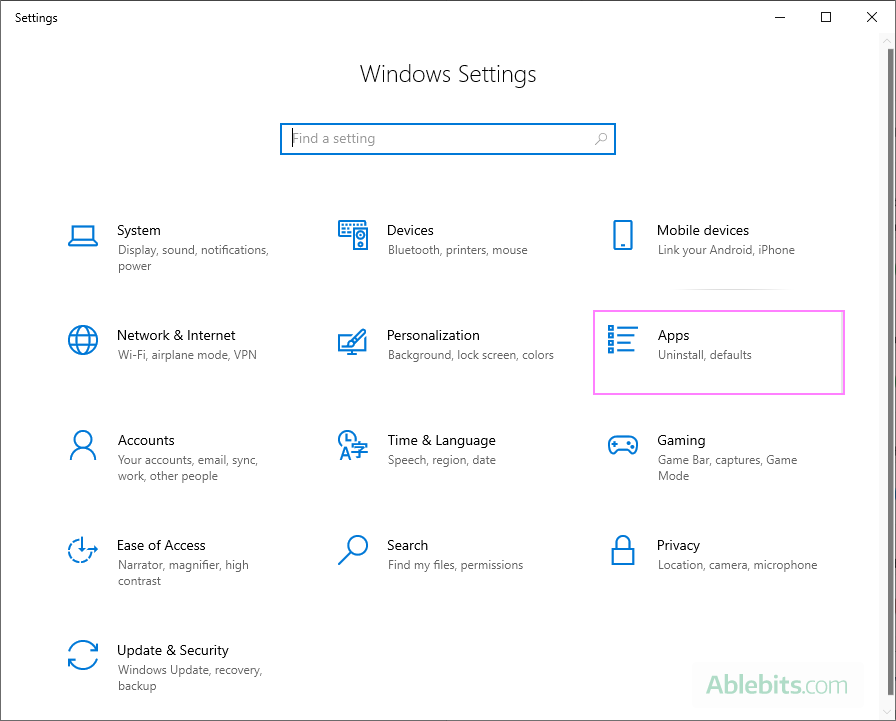Open the Personalization paintbrush icon
The height and width of the screenshot is (721, 896).
point(353,341)
